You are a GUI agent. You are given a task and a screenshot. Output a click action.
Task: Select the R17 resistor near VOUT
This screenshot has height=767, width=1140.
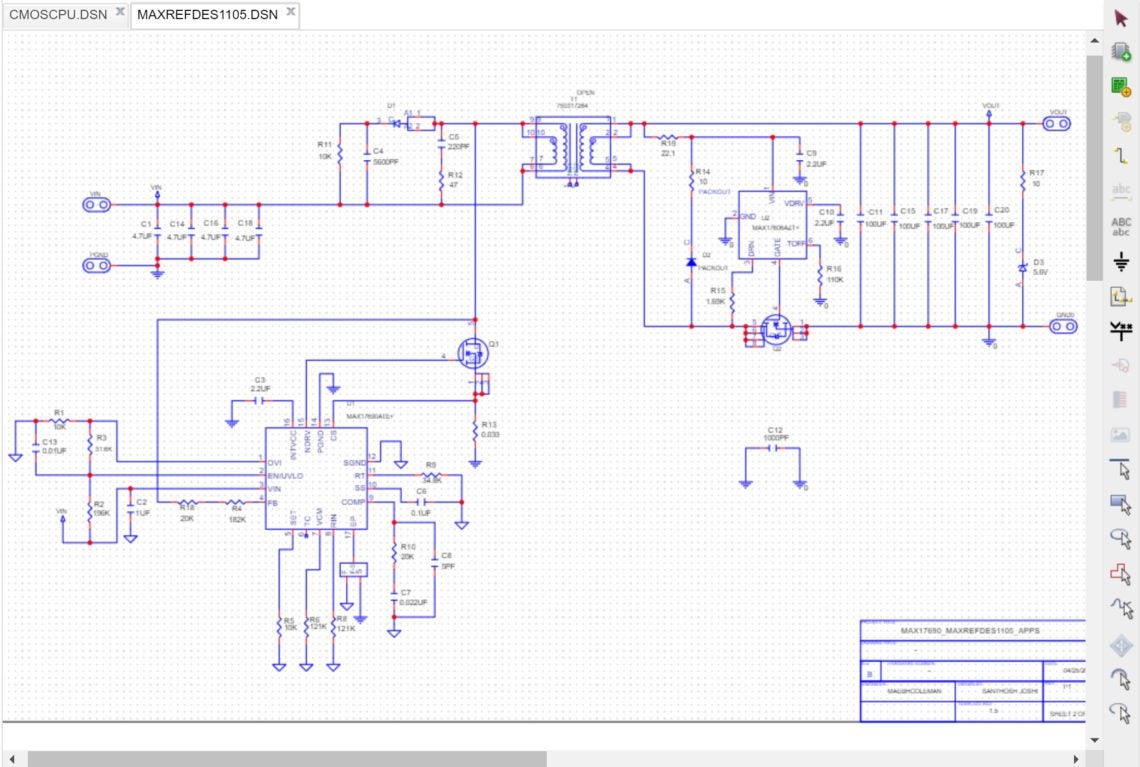[1023, 180]
